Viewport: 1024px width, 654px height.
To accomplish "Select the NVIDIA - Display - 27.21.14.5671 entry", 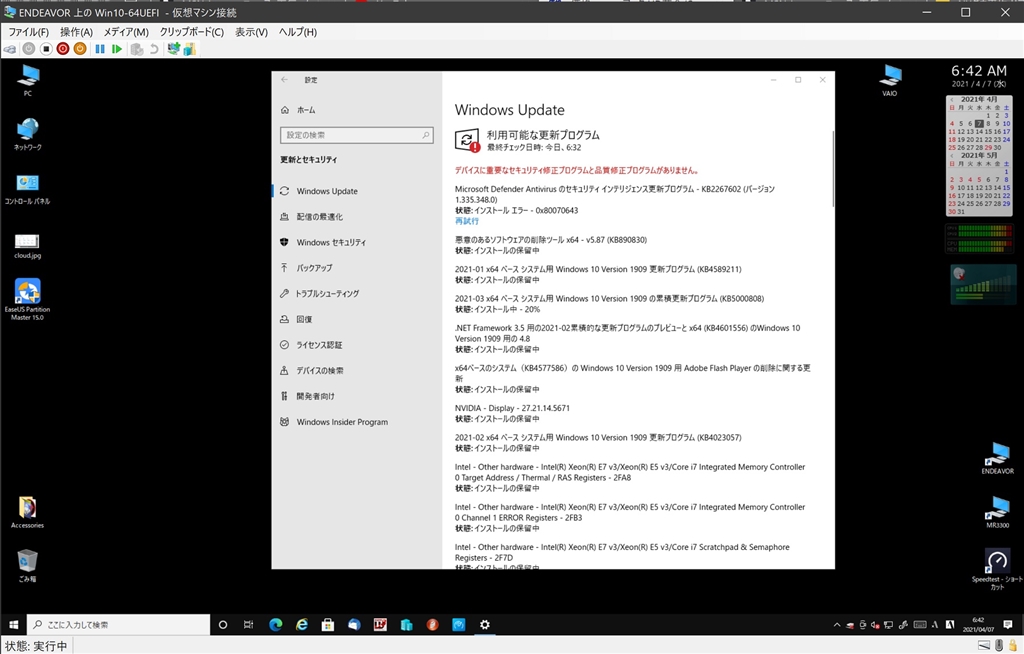I will point(512,408).
